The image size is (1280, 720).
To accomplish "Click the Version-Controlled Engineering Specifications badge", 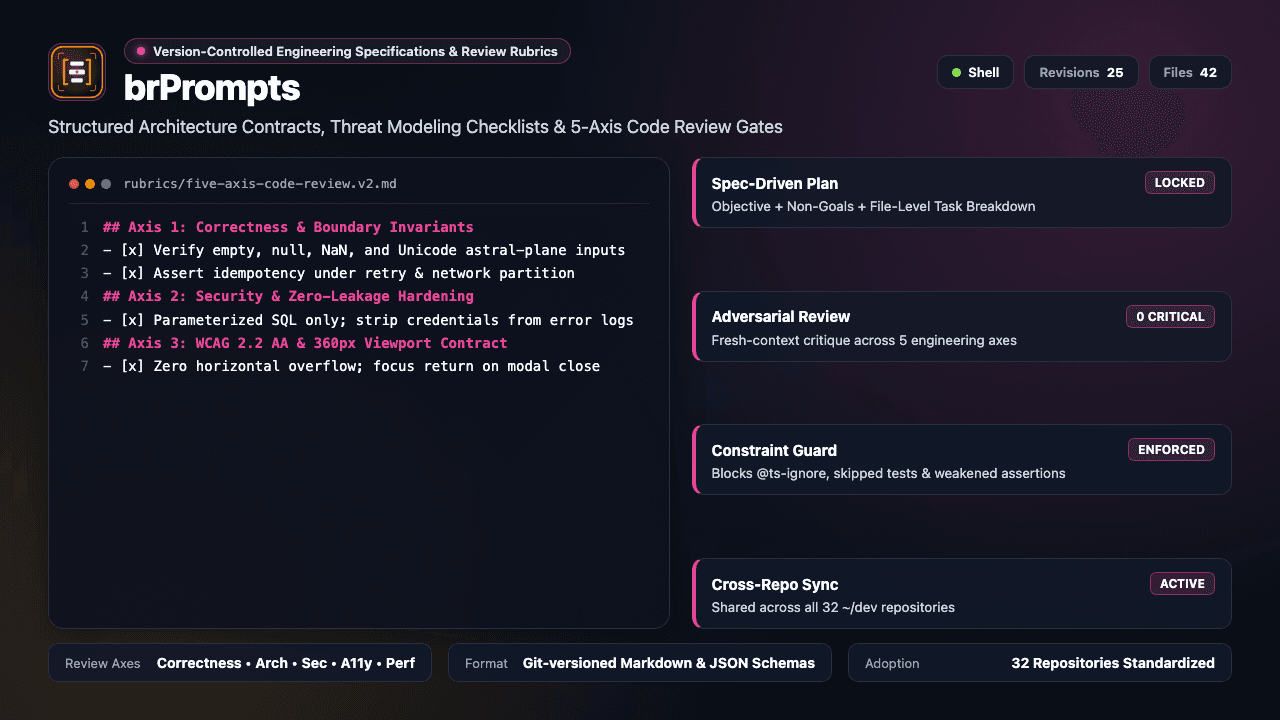I will pos(347,51).
